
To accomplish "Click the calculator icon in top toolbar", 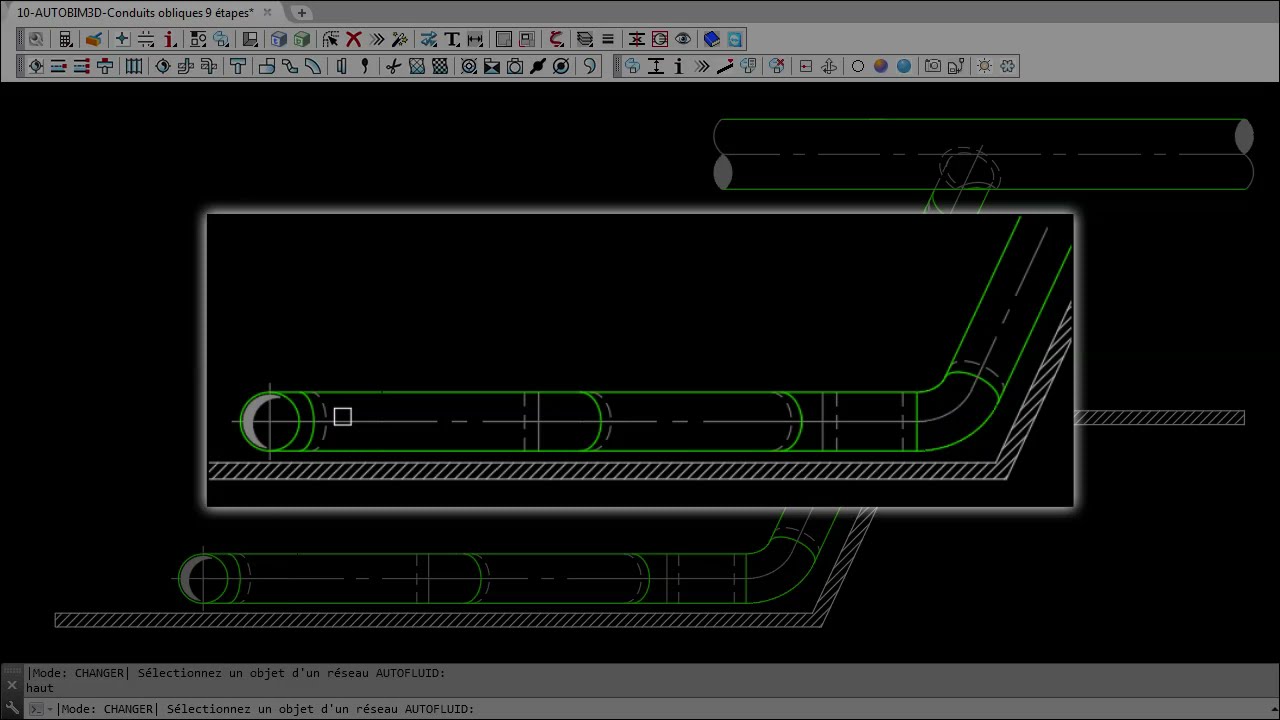I will click(65, 40).
